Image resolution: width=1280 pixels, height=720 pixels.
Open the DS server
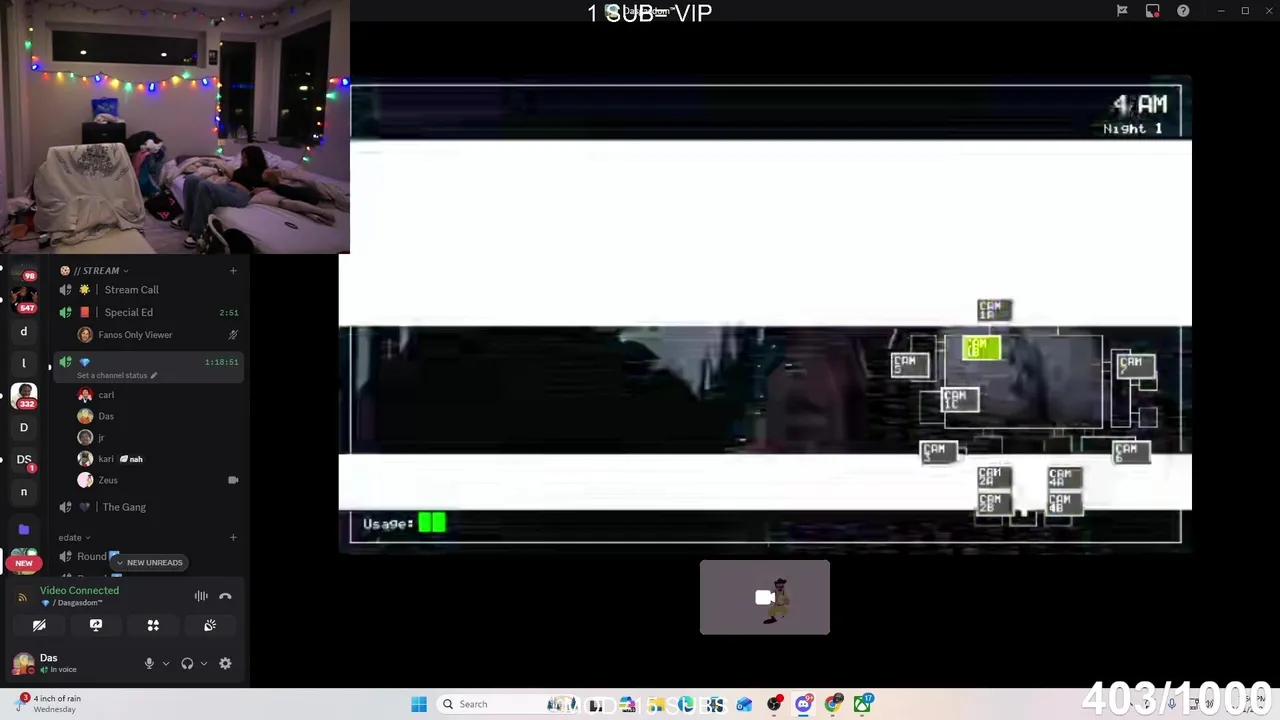(x=24, y=459)
